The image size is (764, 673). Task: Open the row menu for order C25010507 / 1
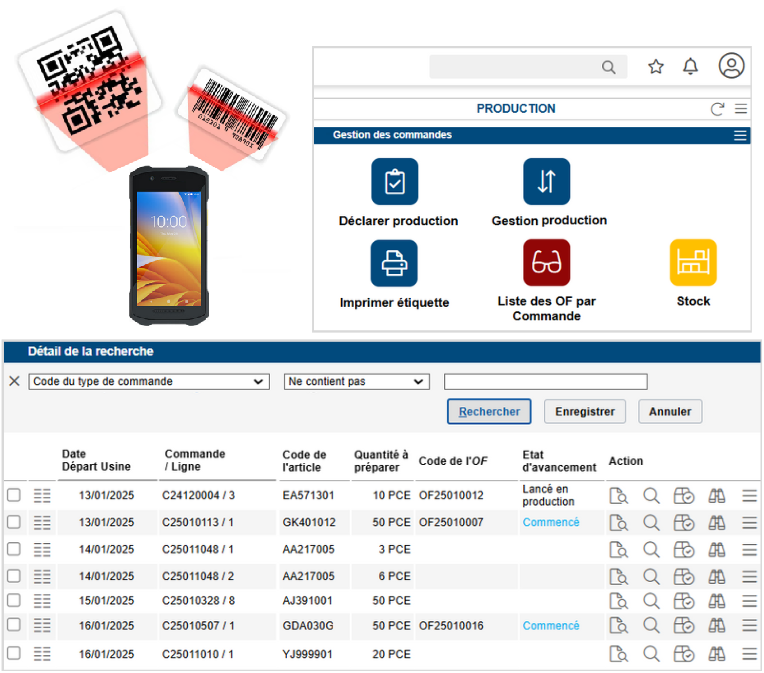[x=749, y=626]
